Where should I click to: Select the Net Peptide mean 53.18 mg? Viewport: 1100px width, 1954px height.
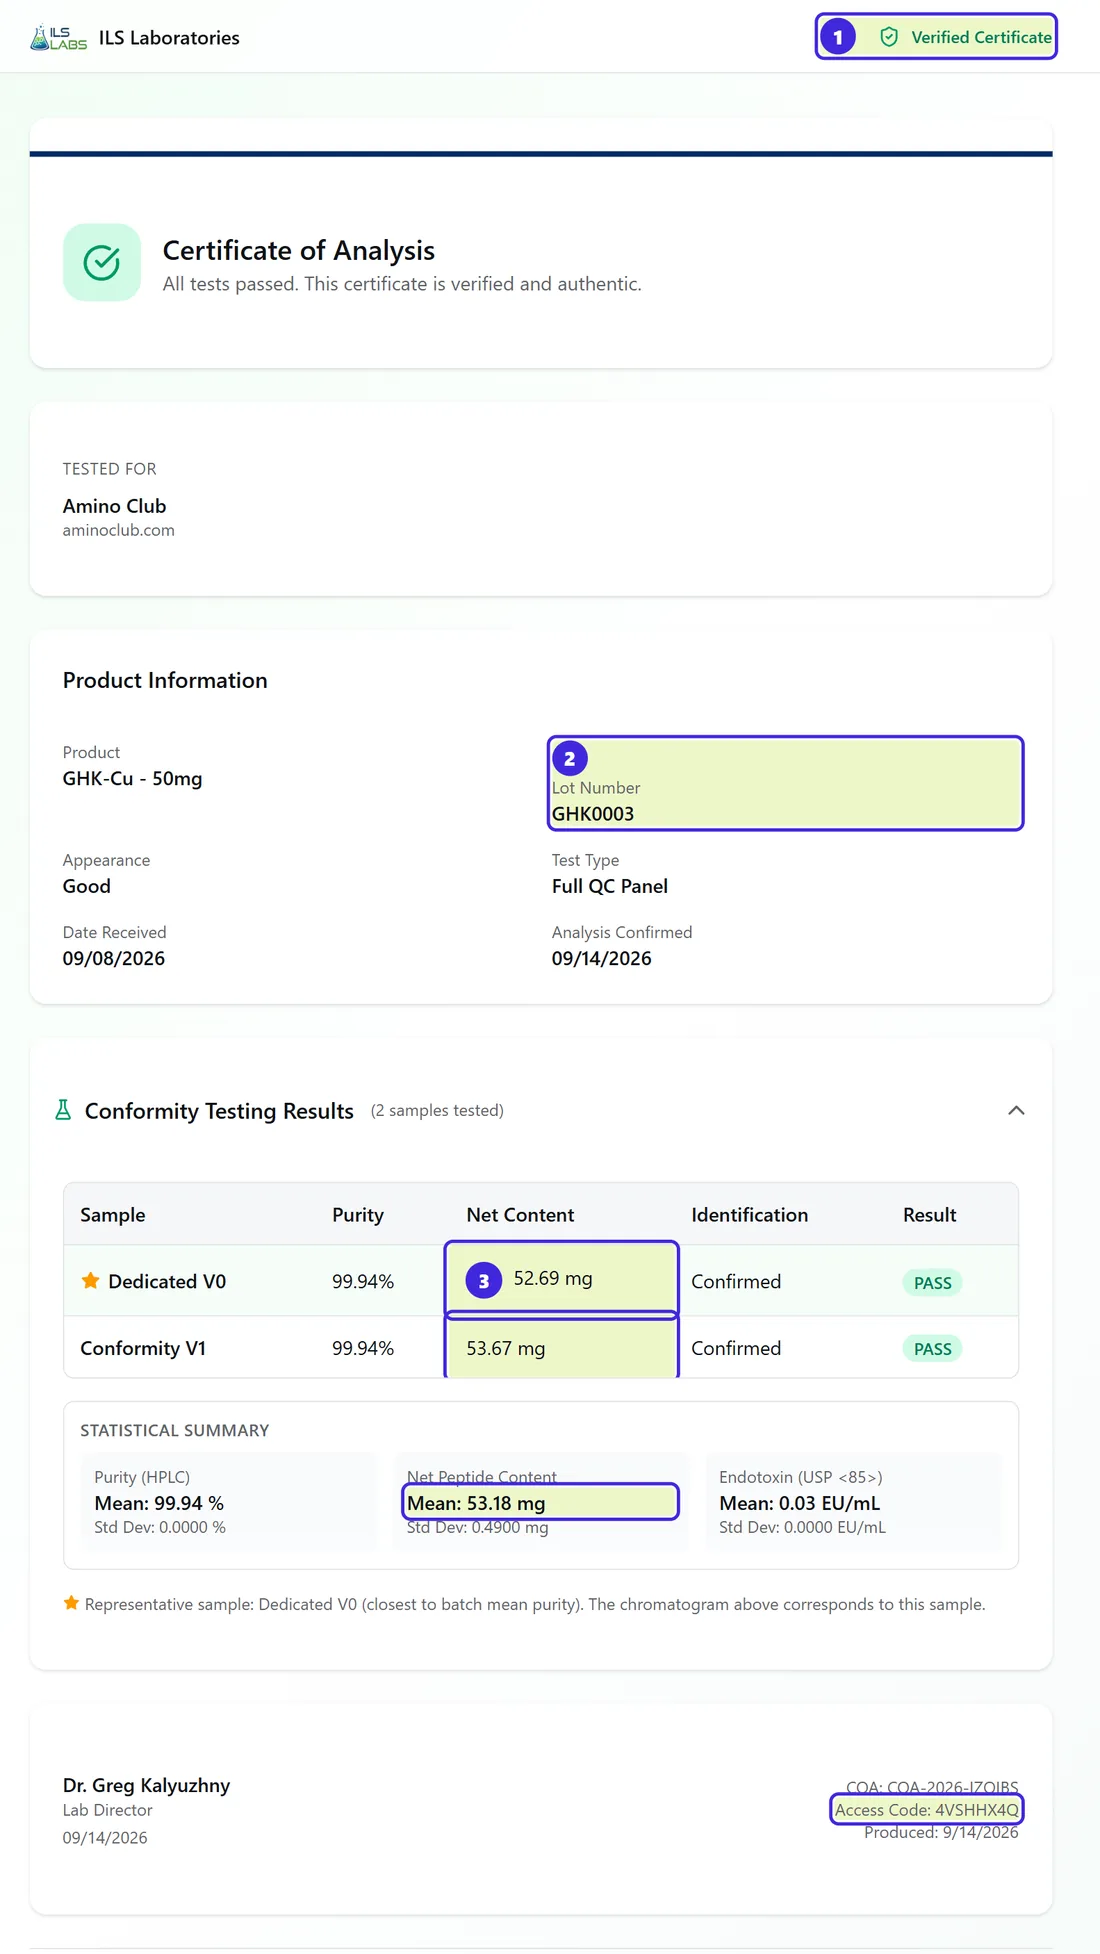click(x=476, y=1503)
